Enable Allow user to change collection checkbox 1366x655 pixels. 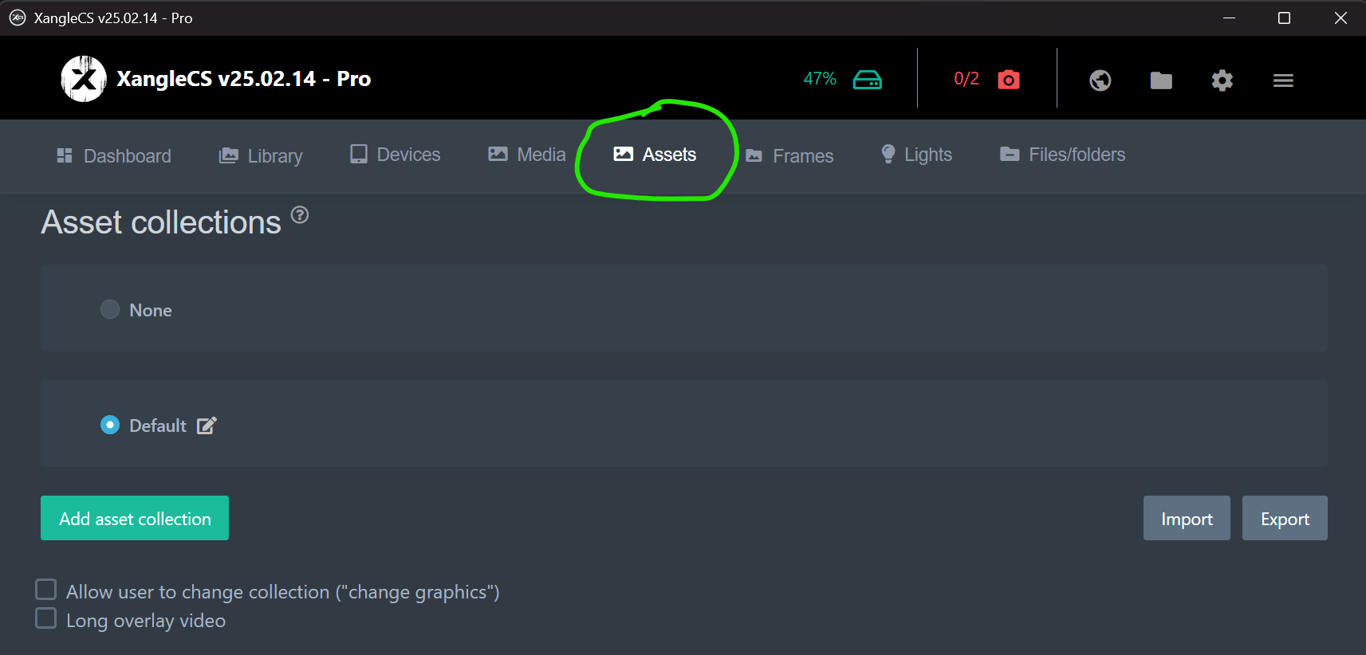coord(46,590)
